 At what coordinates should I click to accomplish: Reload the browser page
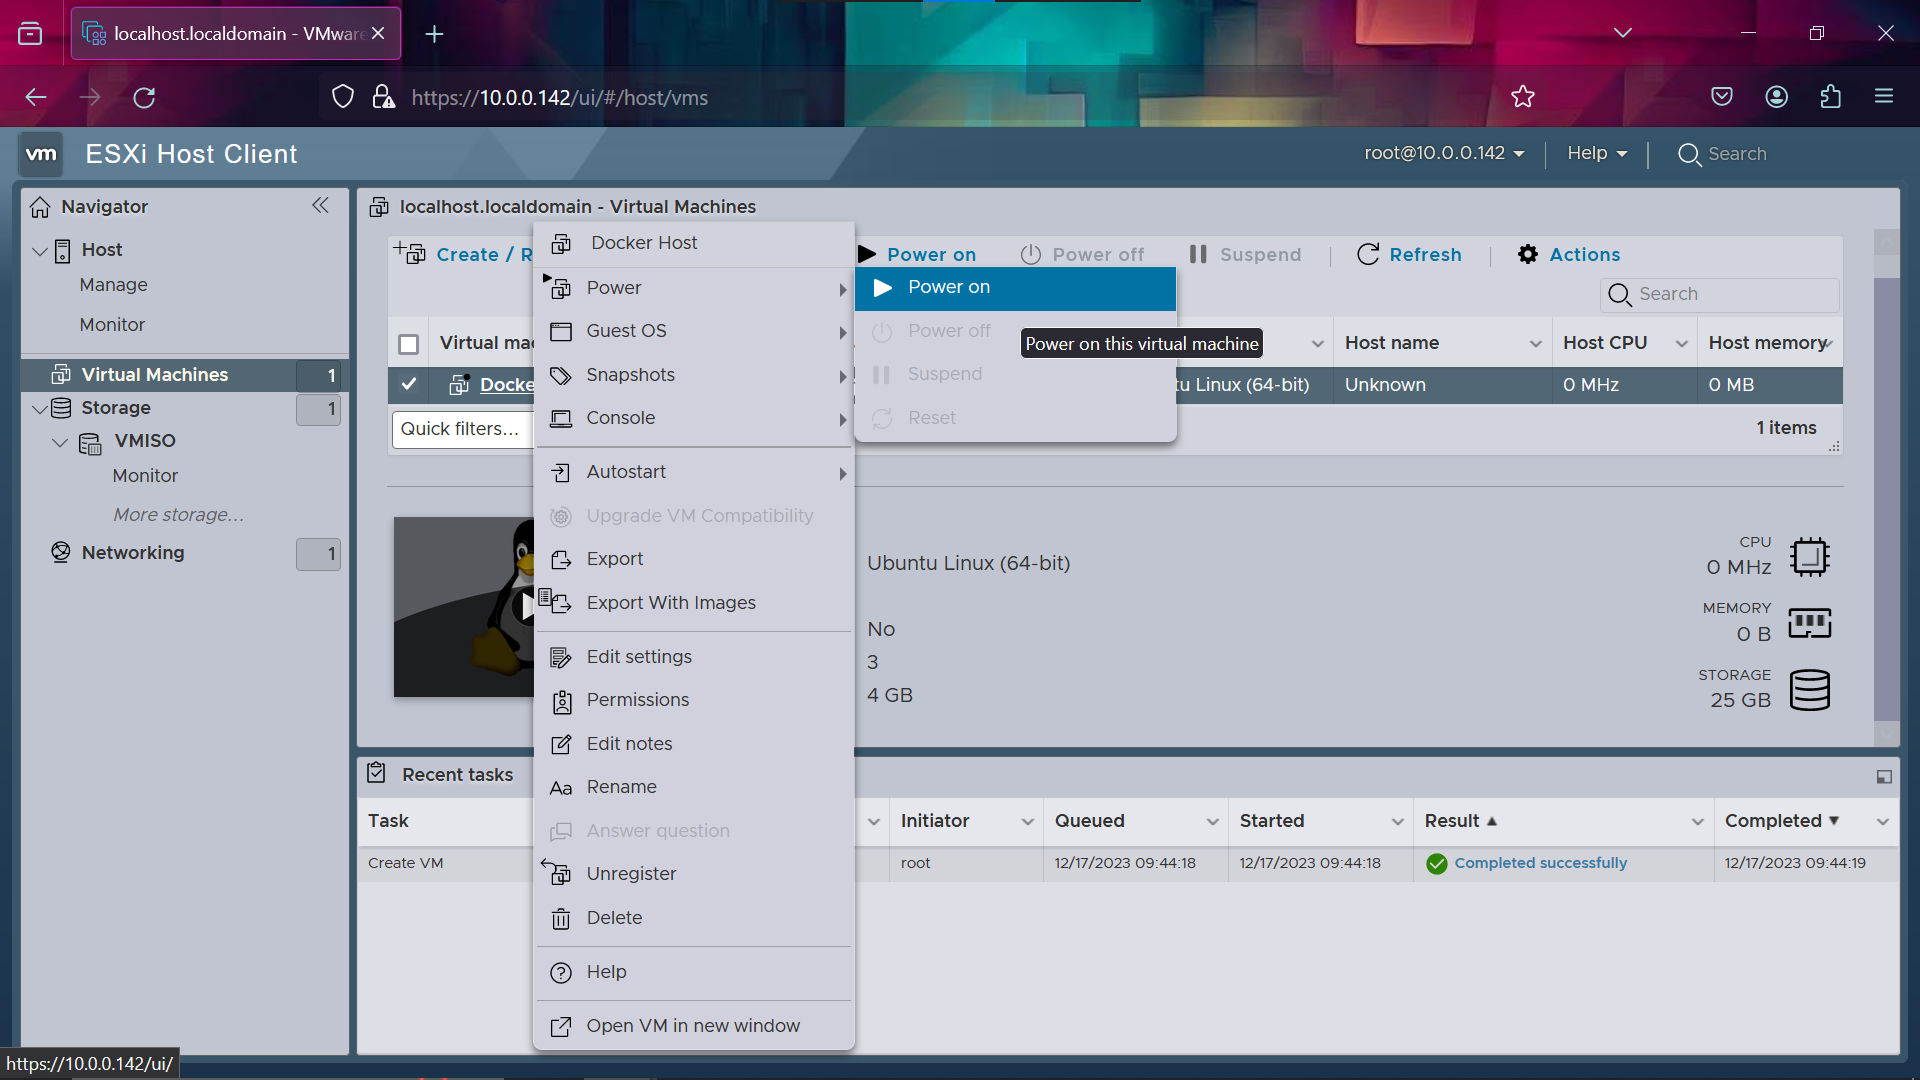pyautogui.click(x=144, y=97)
